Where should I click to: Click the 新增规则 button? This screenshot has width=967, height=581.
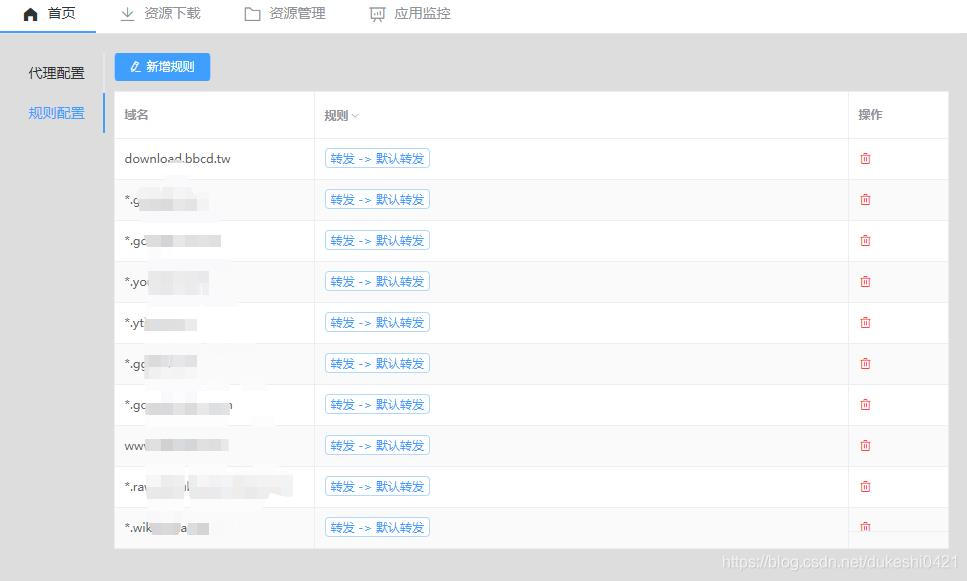point(162,67)
